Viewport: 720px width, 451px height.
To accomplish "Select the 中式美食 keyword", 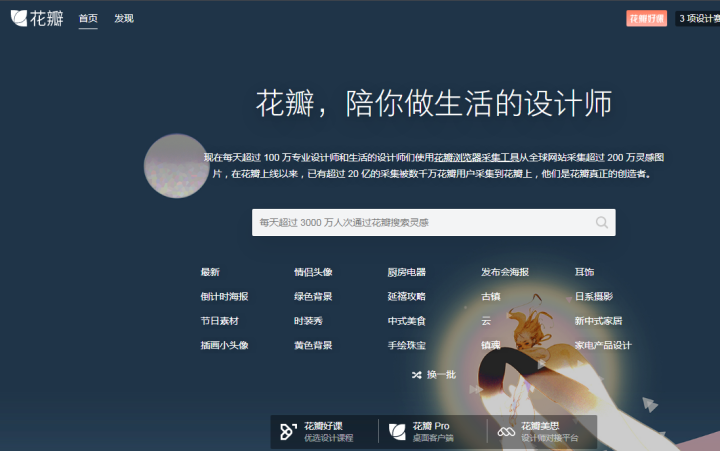I will pyautogui.click(x=407, y=321).
